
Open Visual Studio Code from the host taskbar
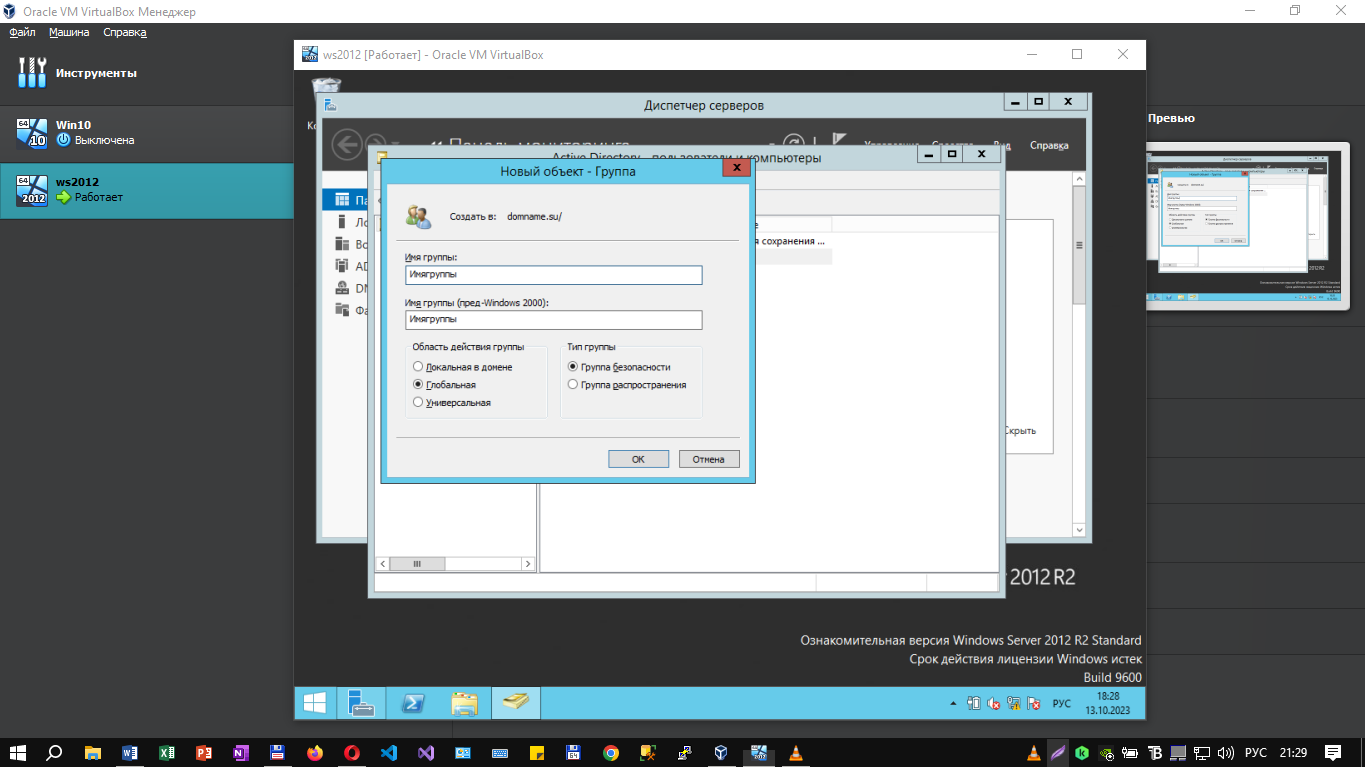[389, 753]
